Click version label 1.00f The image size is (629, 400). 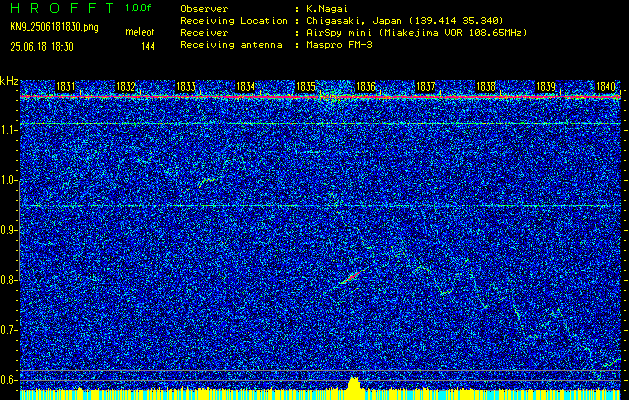click(x=138, y=8)
